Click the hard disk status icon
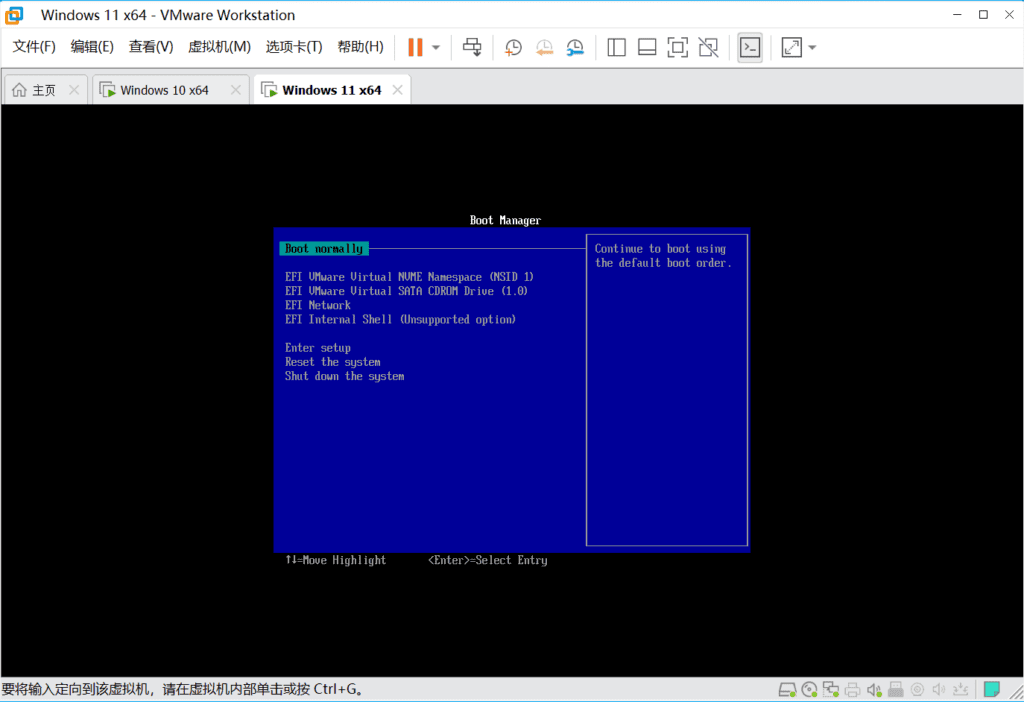The width and height of the screenshot is (1024, 702). click(787, 690)
